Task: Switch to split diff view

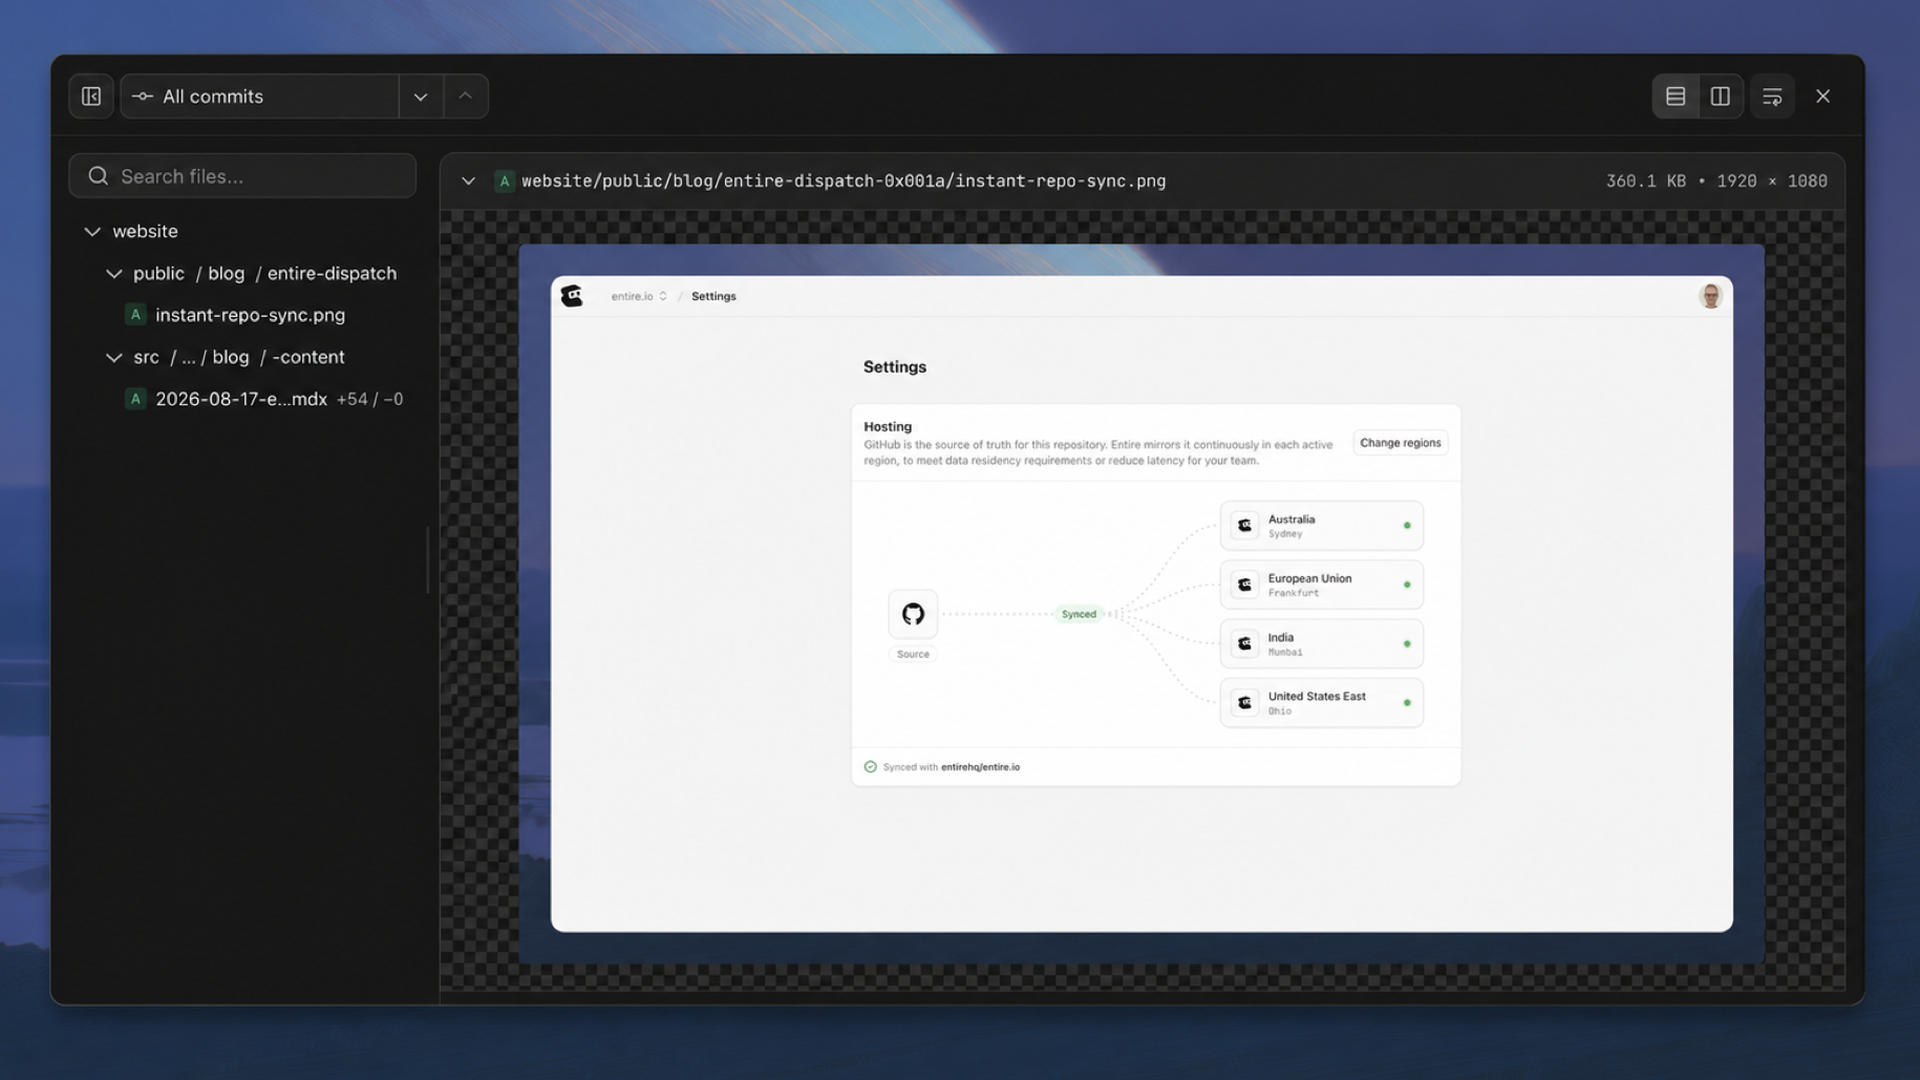Action: [1720, 96]
